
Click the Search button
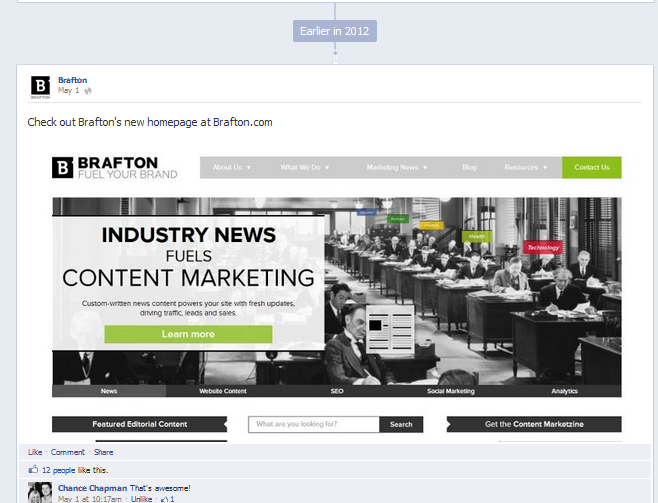click(x=401, y=424)
